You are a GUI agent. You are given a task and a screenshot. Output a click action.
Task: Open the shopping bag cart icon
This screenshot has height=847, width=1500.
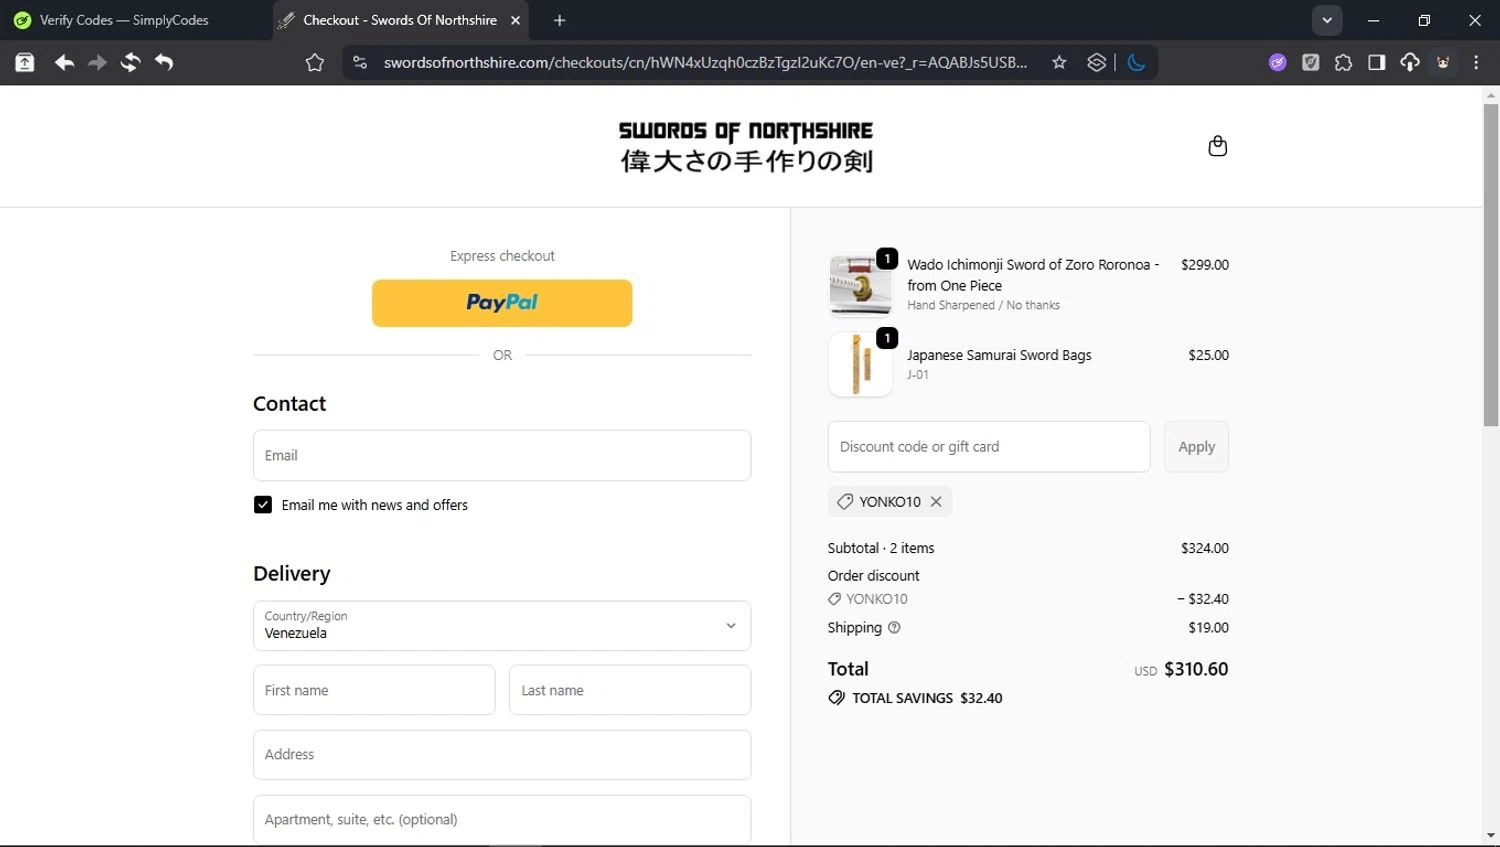click(1217, 146)
